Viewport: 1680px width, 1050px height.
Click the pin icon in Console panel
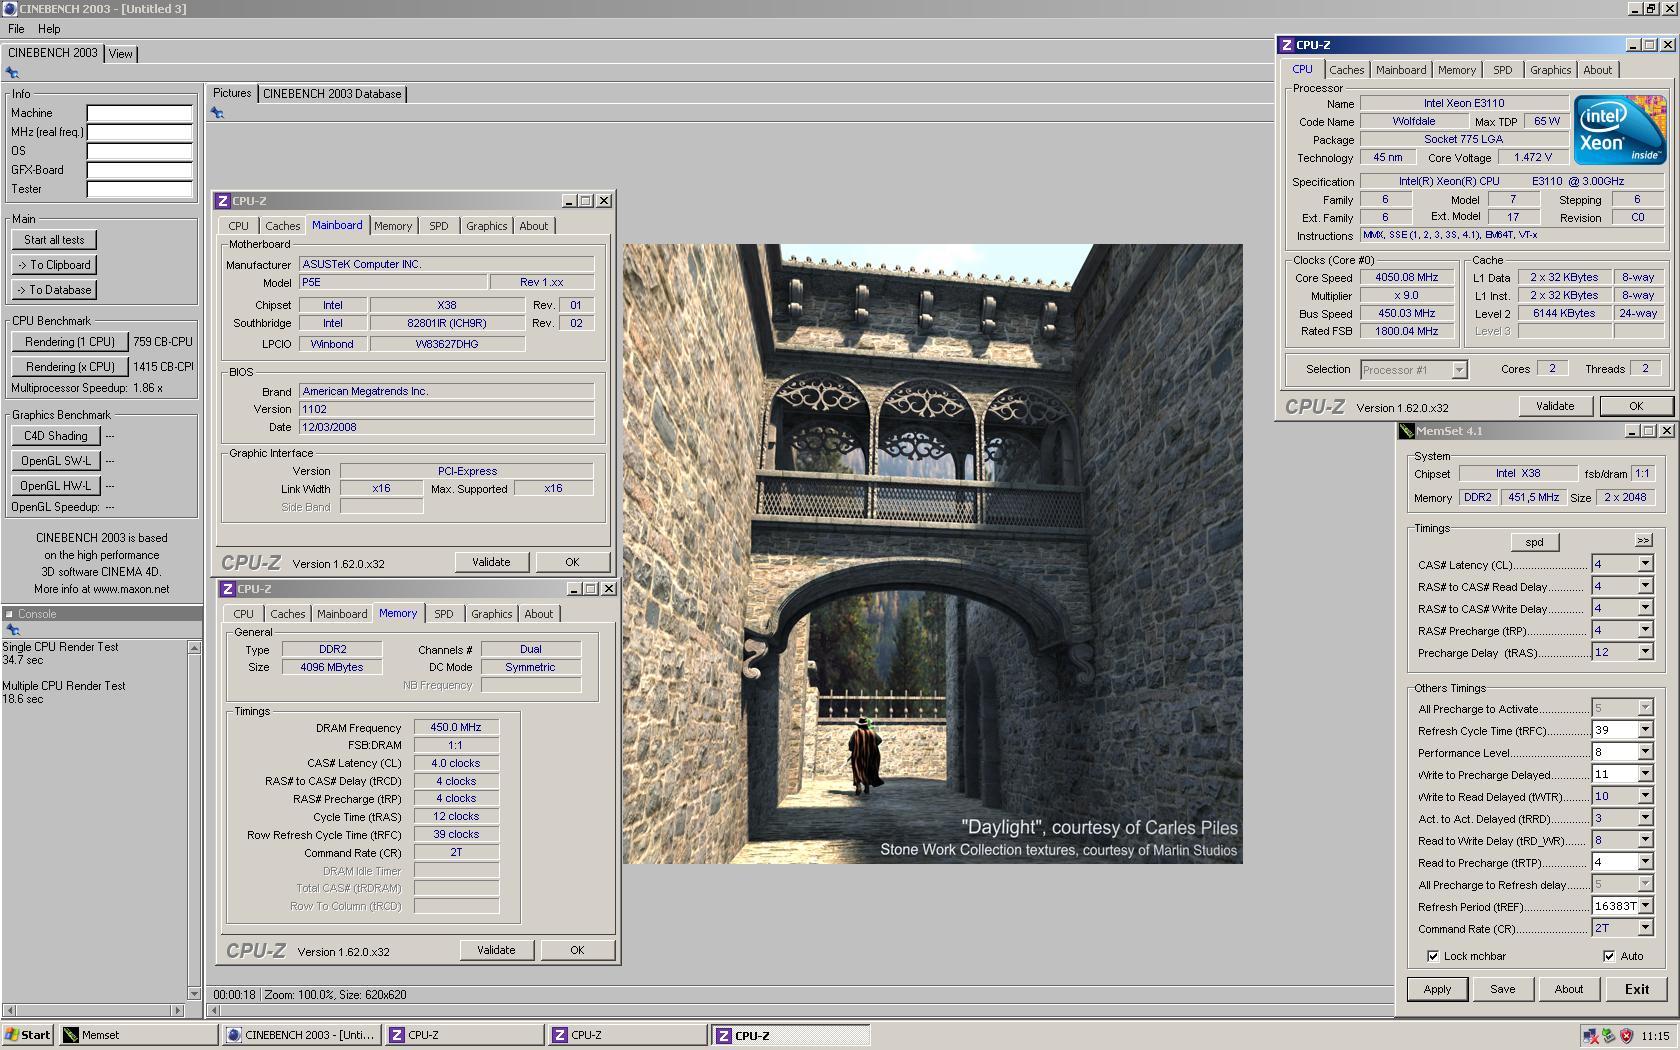tap(13, 630)
